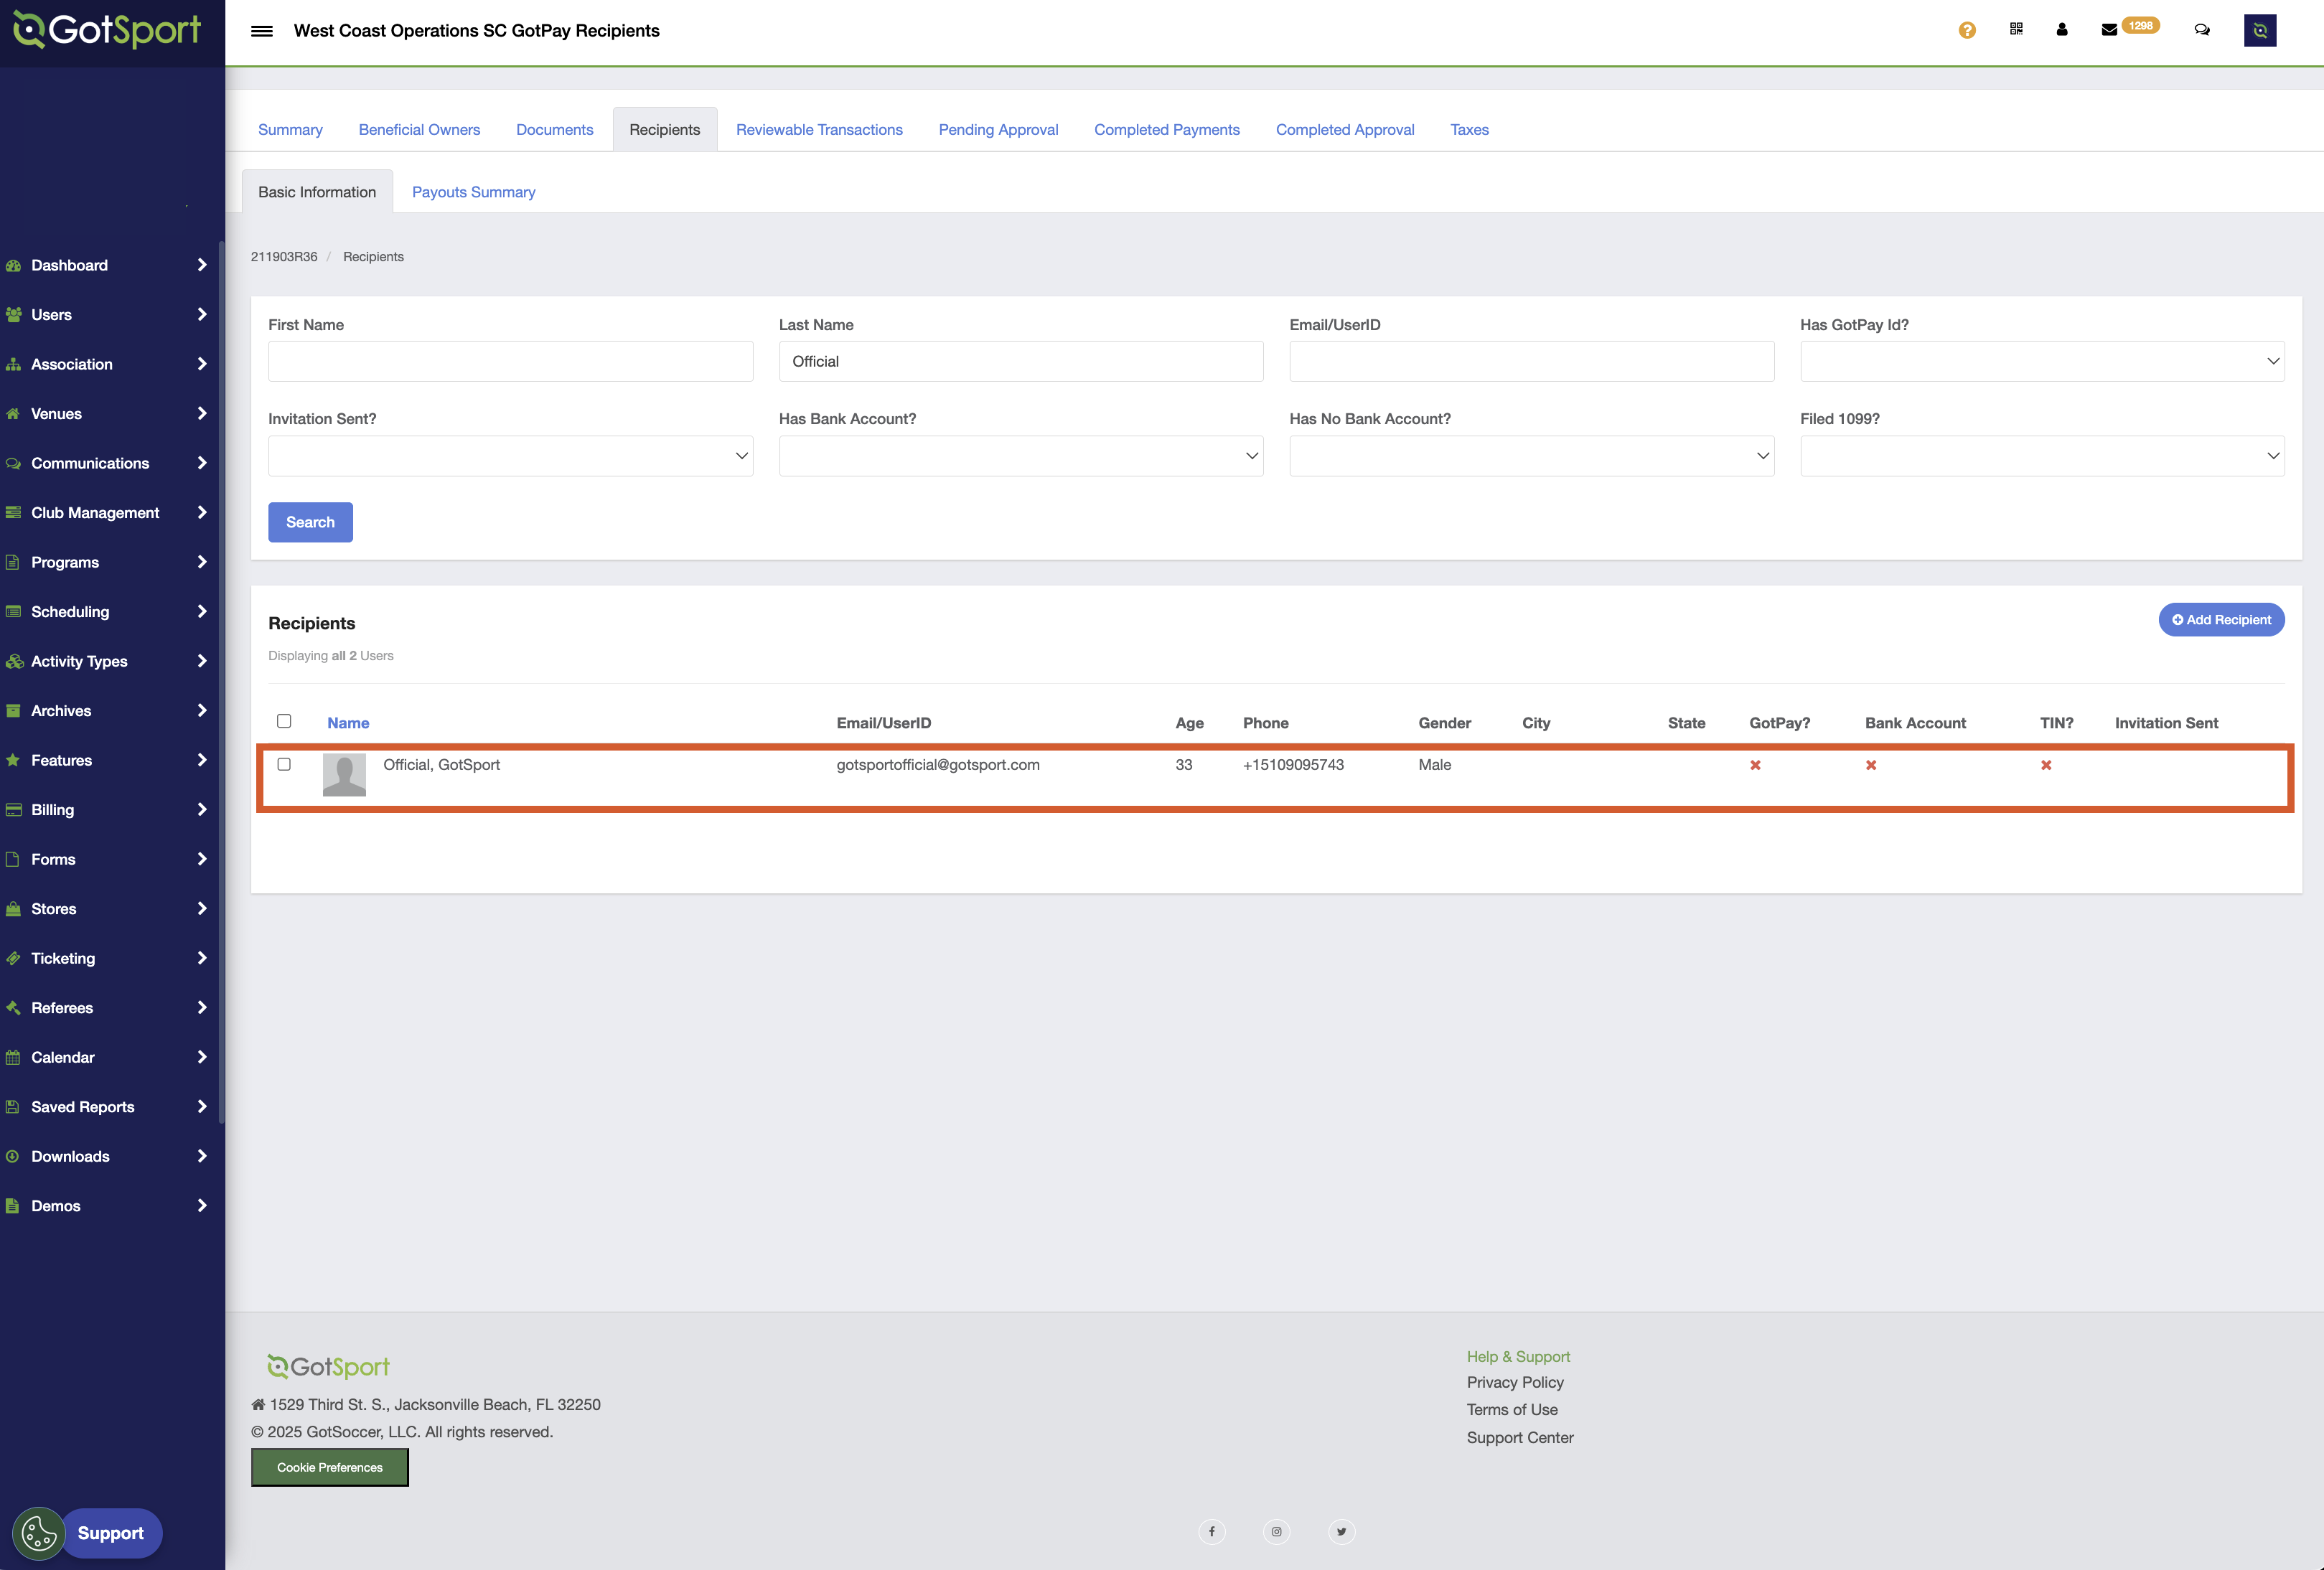
Task: Open the Twitter icon in footer
Action: 1341,1532
